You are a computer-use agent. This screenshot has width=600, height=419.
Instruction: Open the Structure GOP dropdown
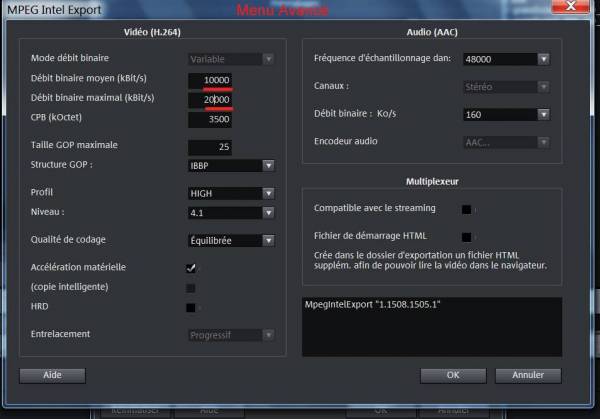[x=231, y=165]
